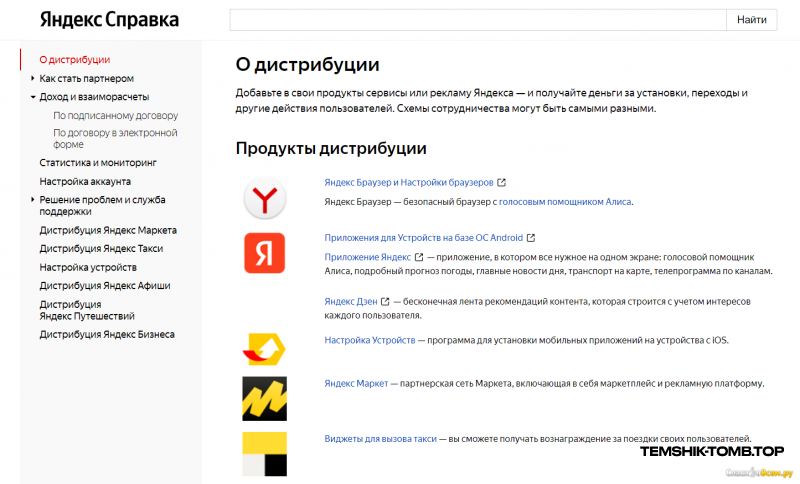This screenshot has height=484, width=800.
Task: Follow 'голосовым помощником Алиса' link
Action: [x=565, y=202]
